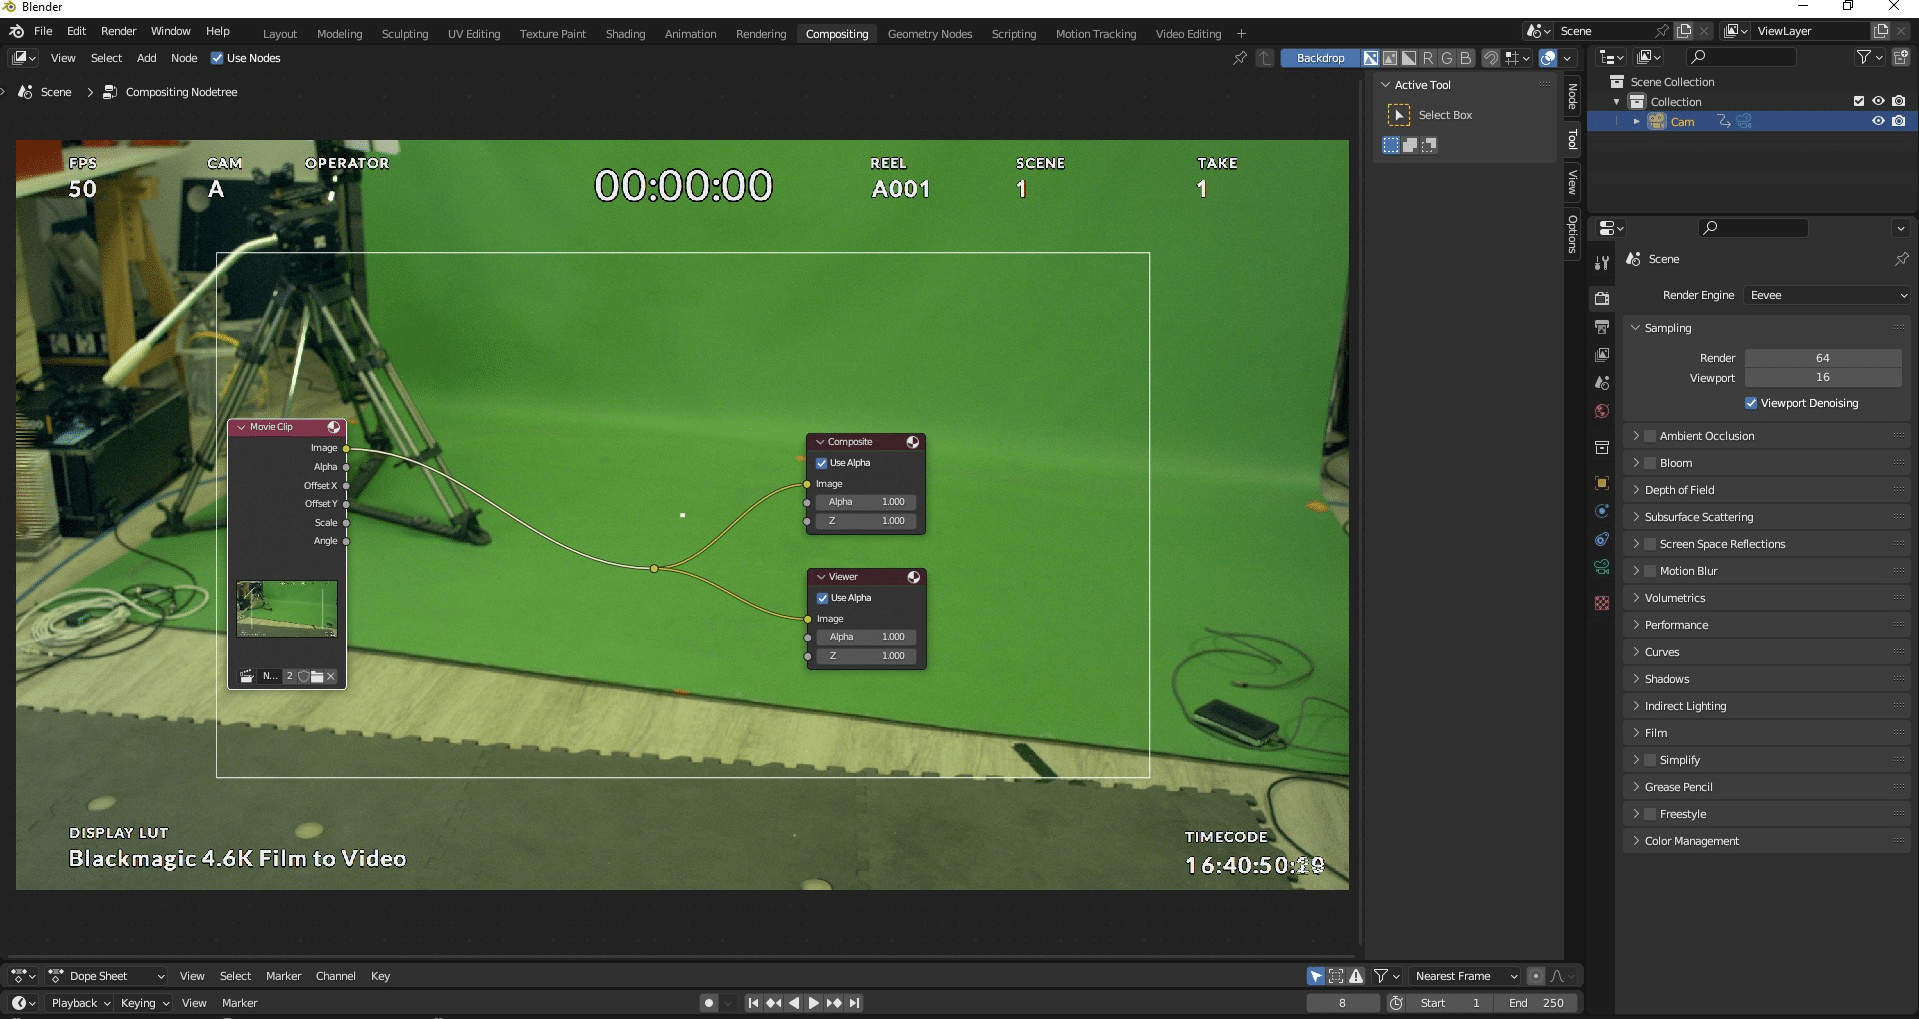Toggle the Backdrop button
The height and width of the screenshot is (1019, 1919).
(x=1320, y=58)
